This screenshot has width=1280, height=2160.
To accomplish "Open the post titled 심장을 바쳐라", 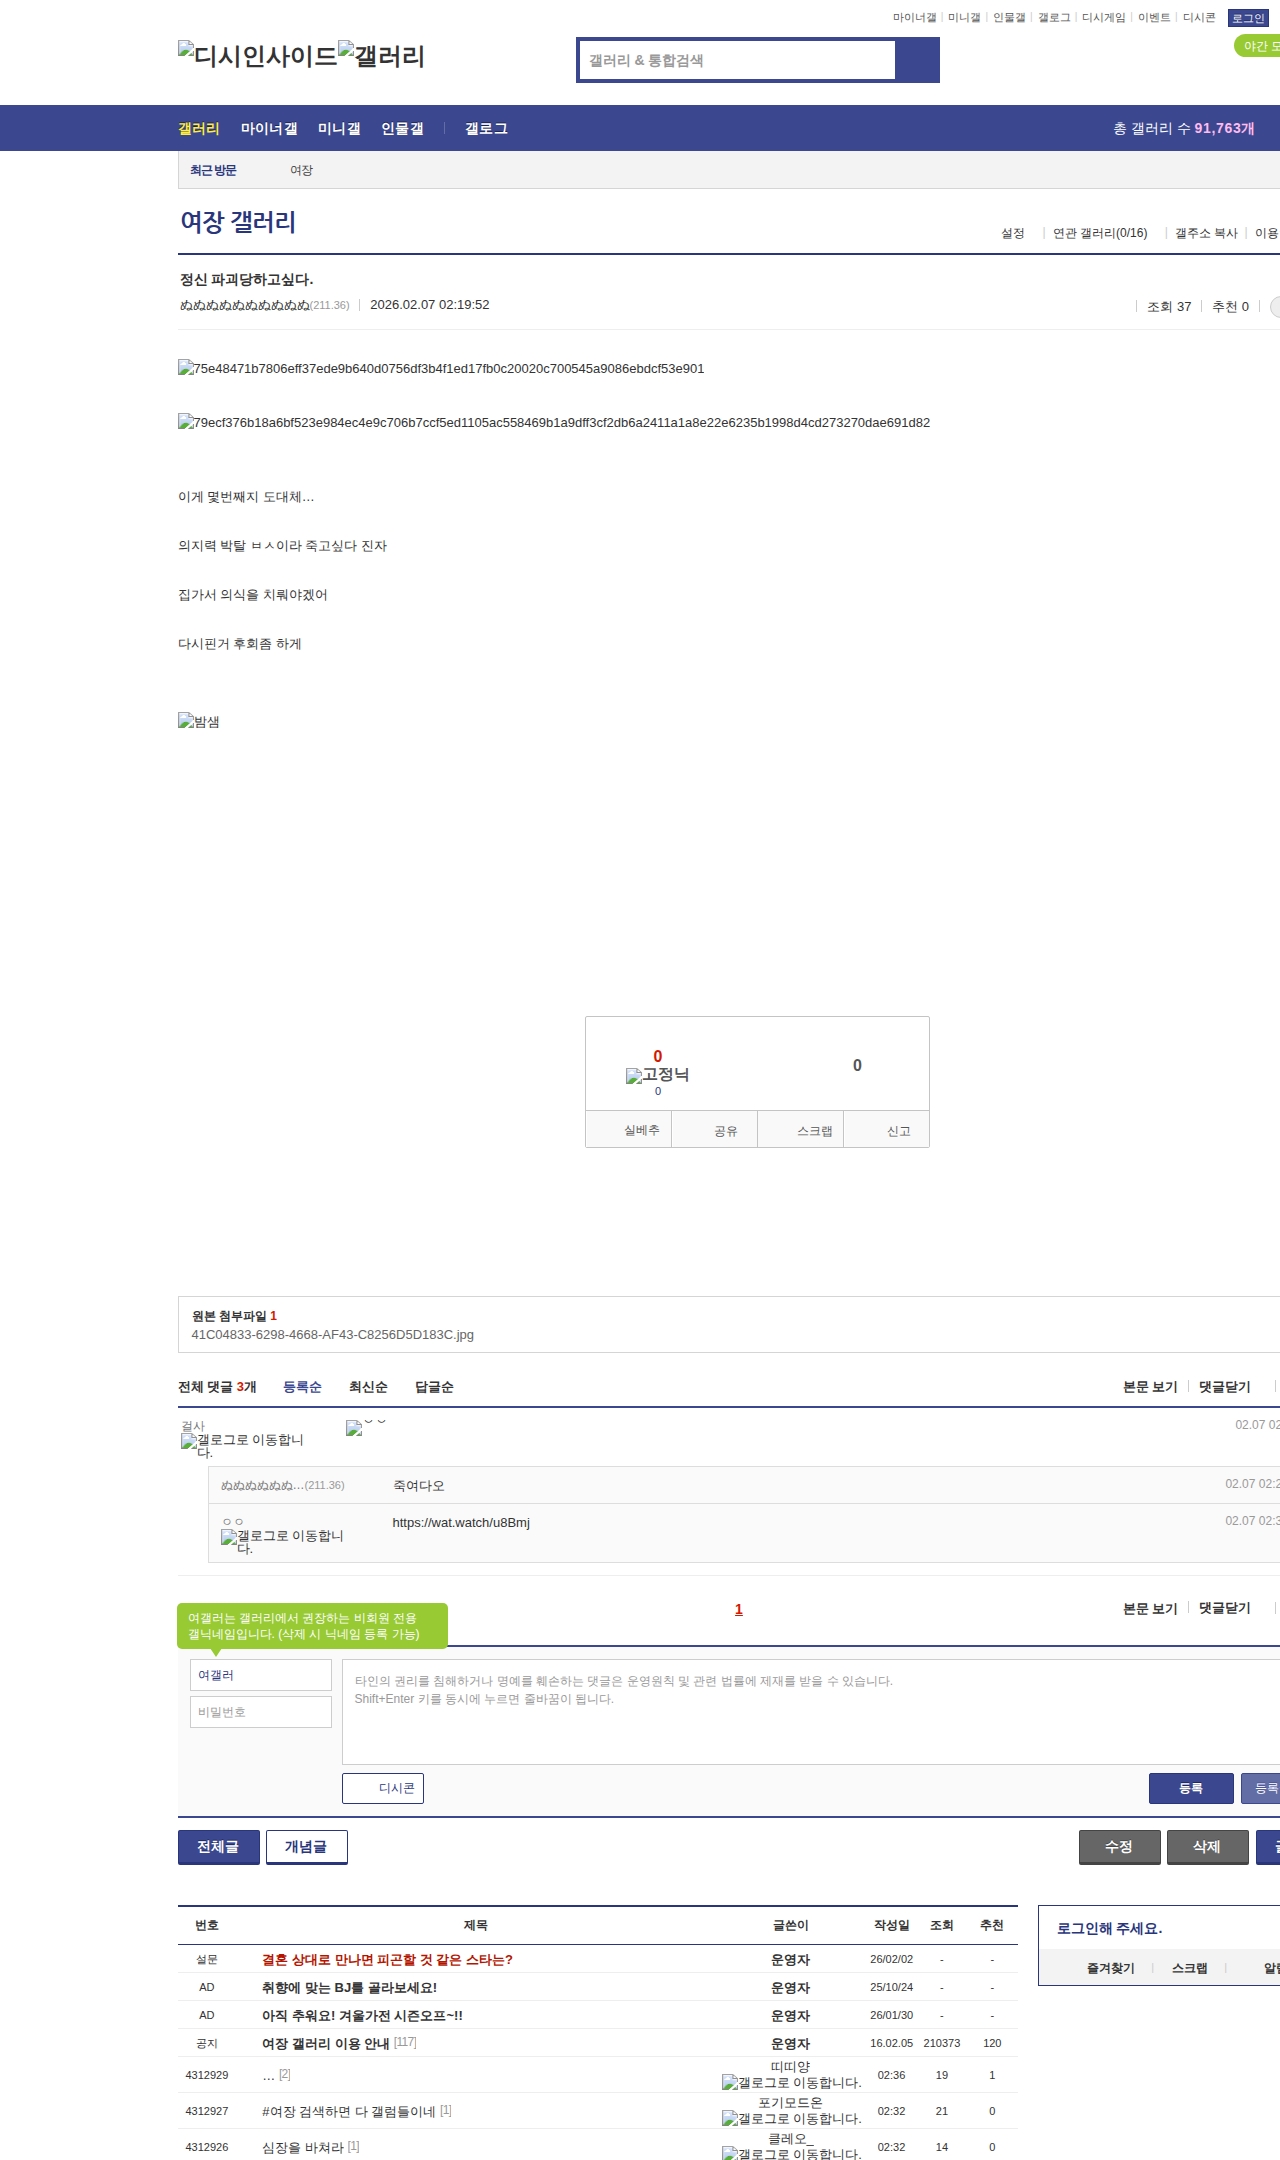I will 302,2147.
